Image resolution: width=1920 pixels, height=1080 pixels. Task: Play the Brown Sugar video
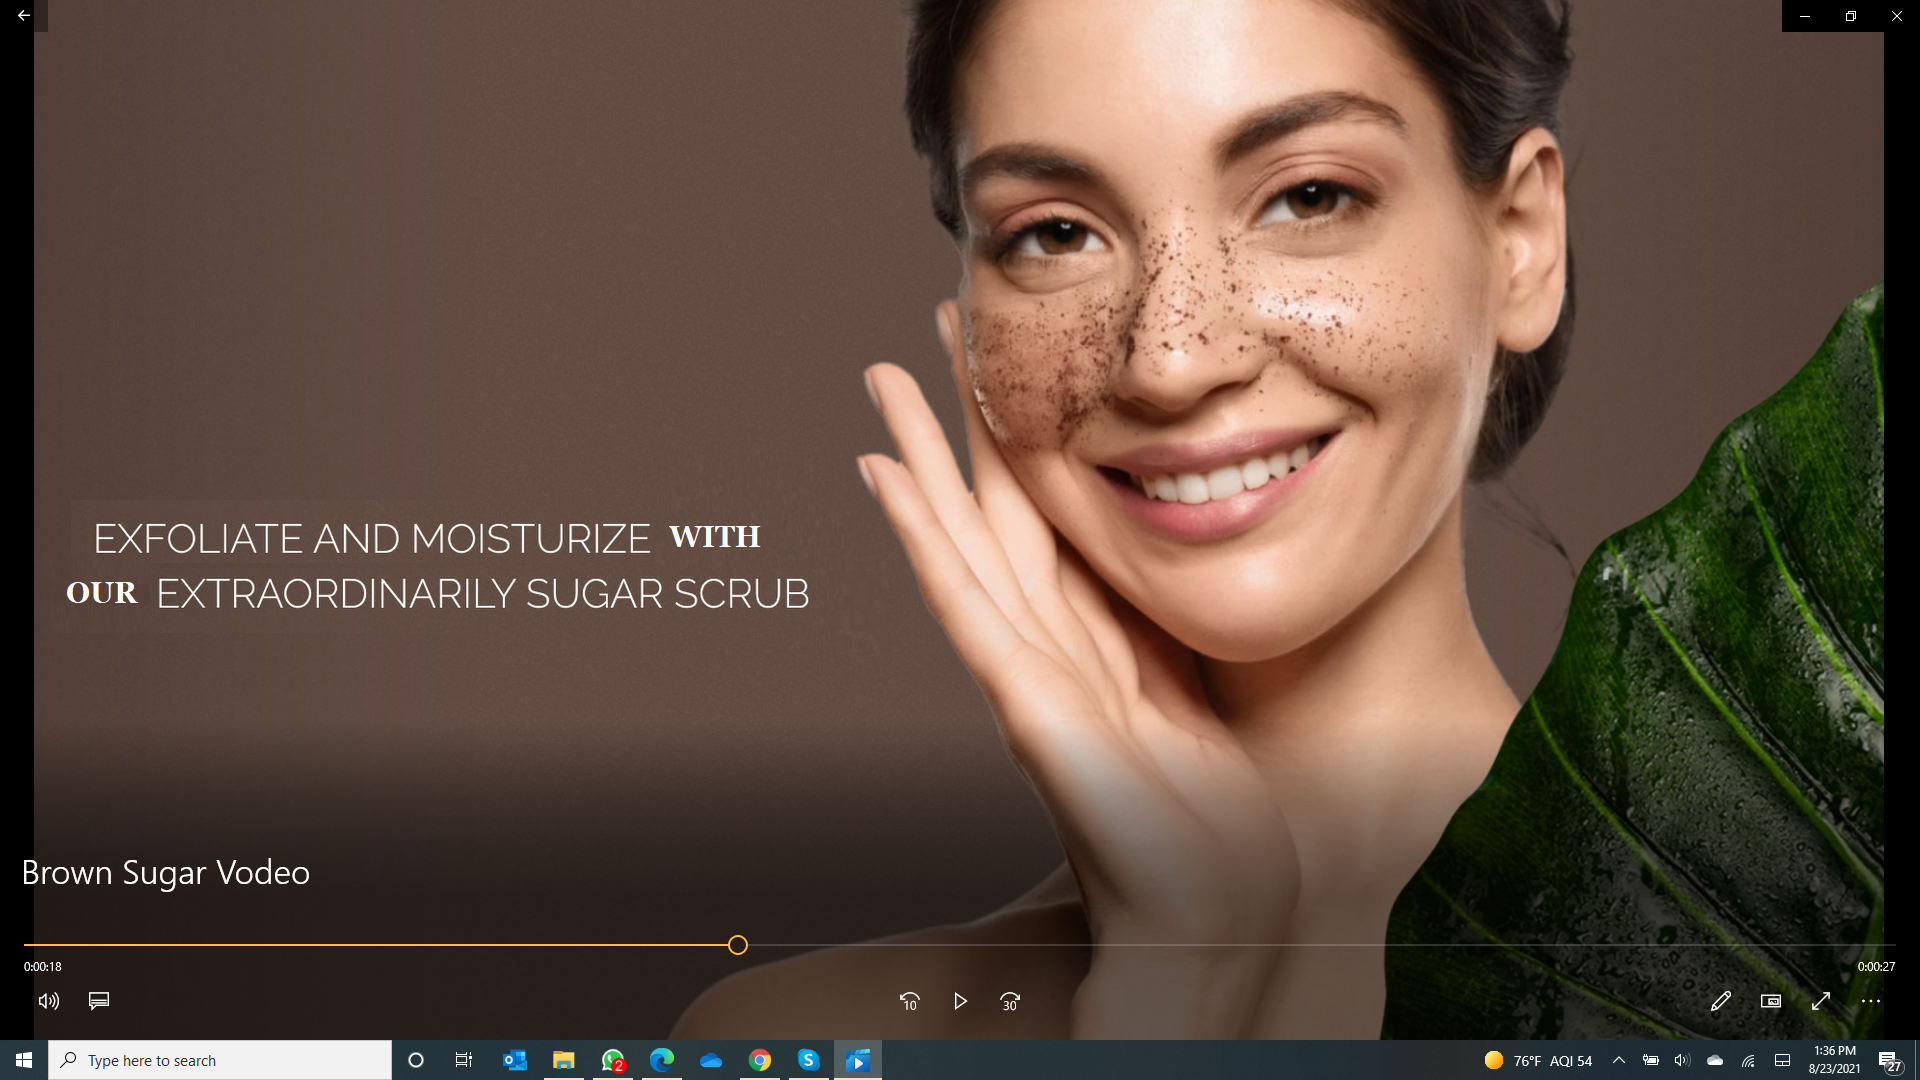[960, 1001]
